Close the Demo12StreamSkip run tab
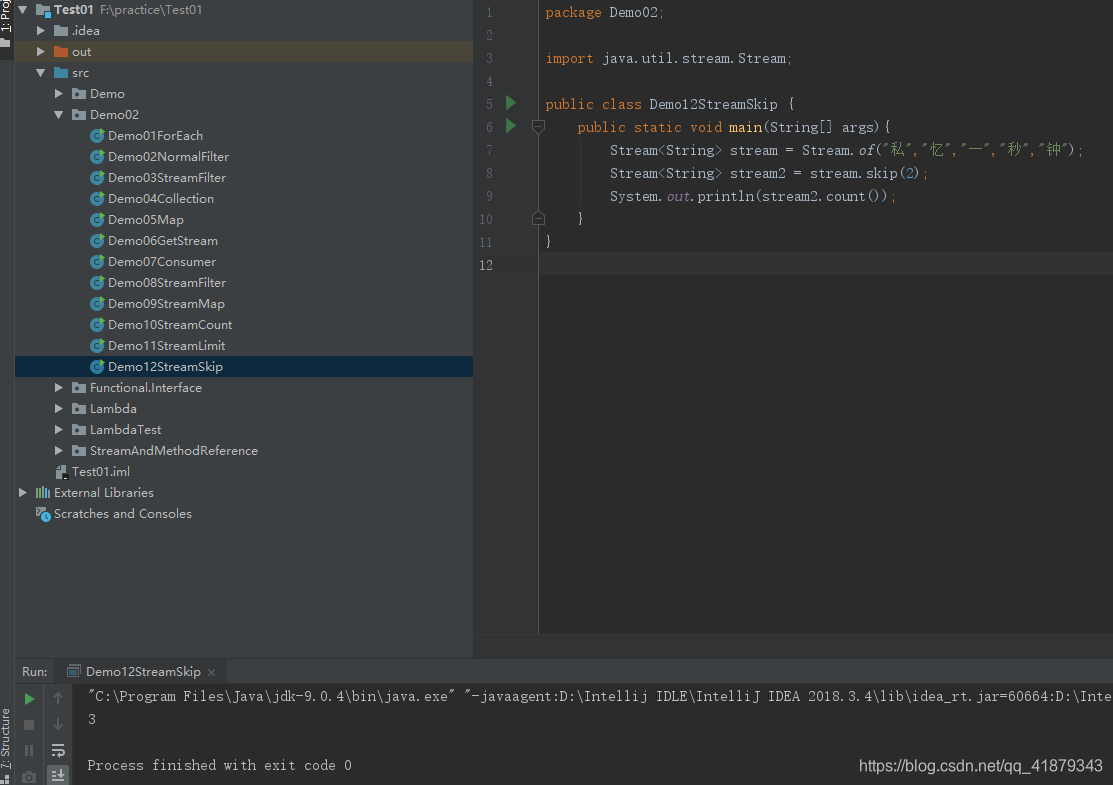 [x=212, y=672]
